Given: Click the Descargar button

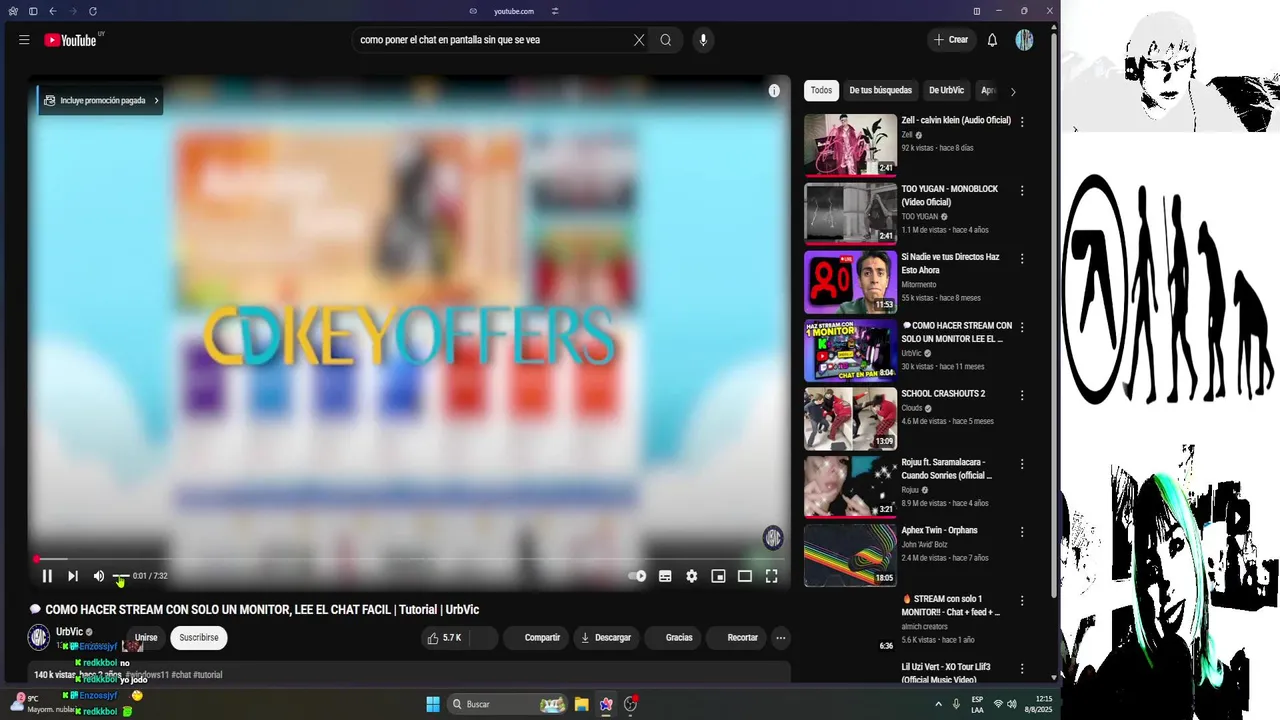Looking at the screenshot, I should 606,638.
